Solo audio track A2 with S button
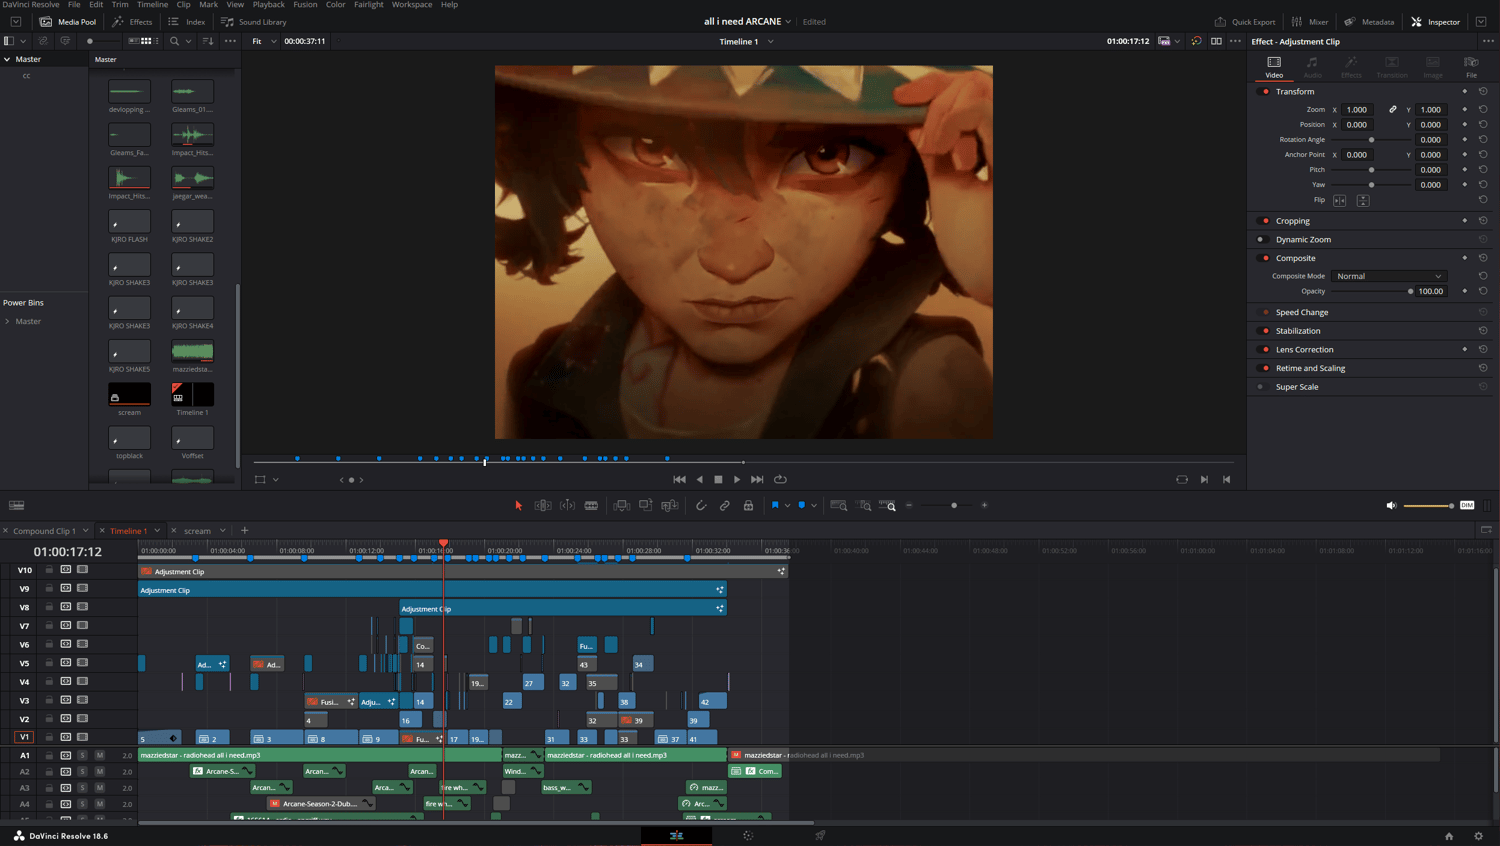The width and height of the screenshot is (1500, 846). (83, 771)
